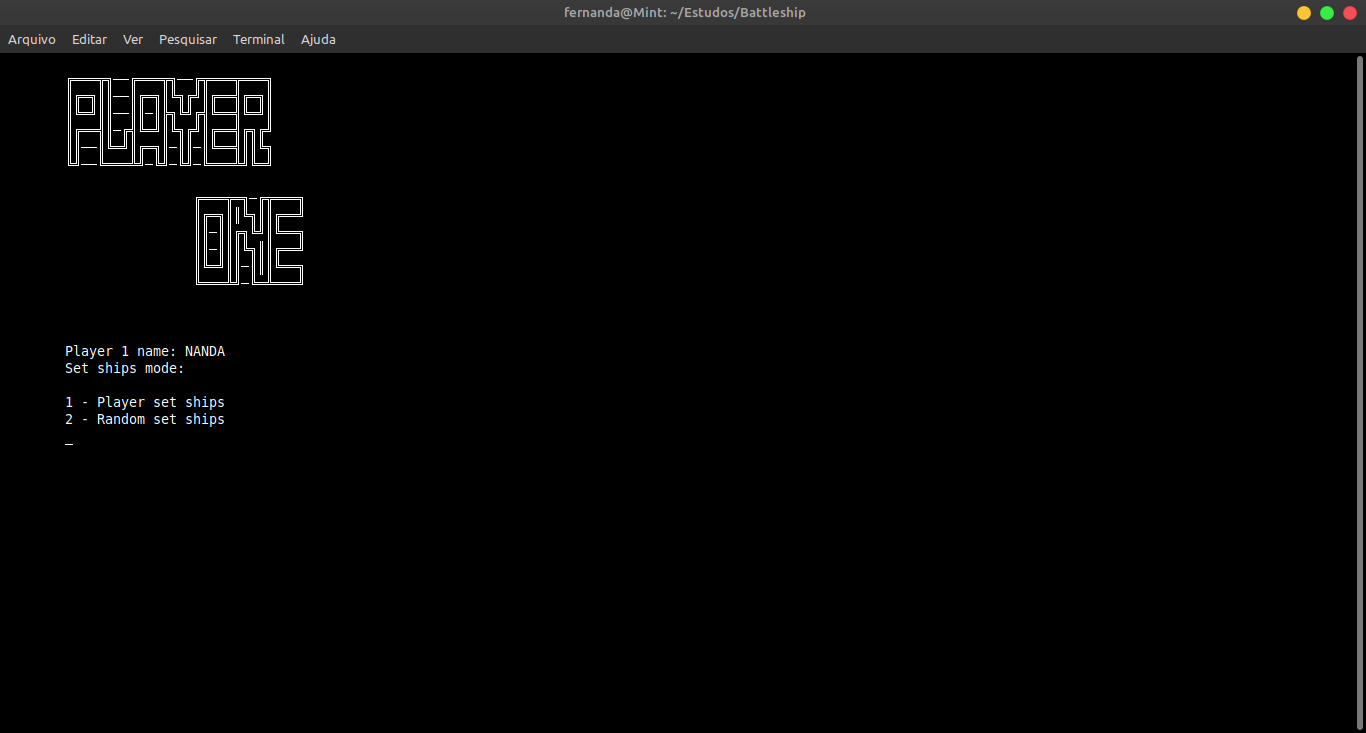Click the green maximize circle icon

pos(1326,12)
